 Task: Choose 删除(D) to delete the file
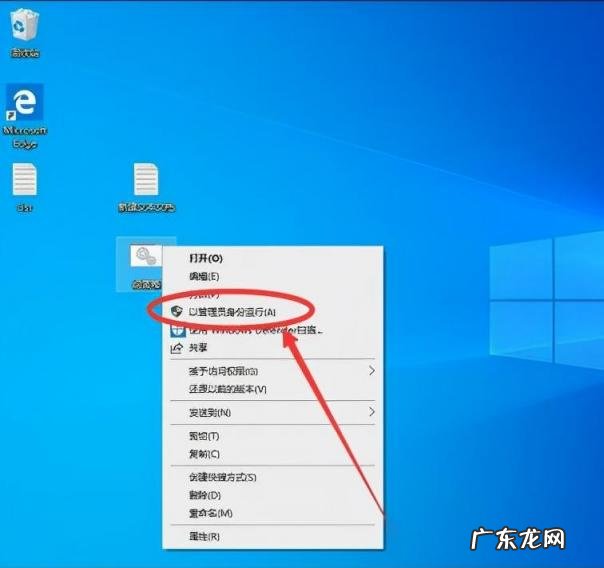205,495
